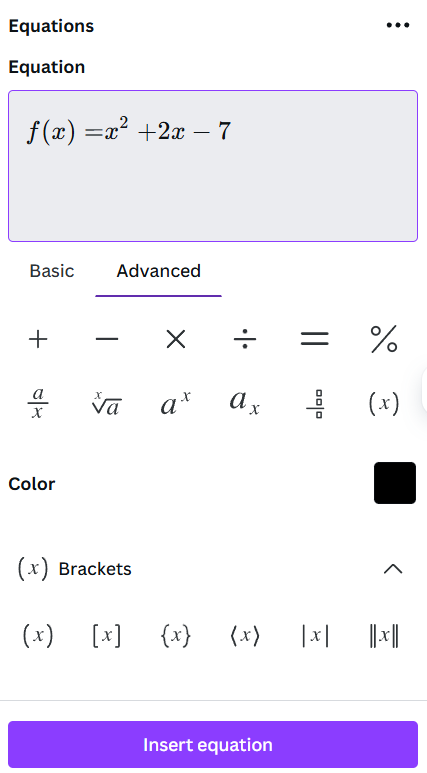The width and height of the screenshot is (427, 773).
Task: Insert square brackets around x
Action: (x=107, y=635)
